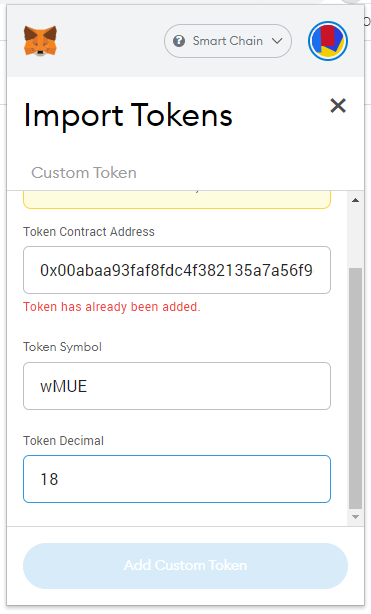Image resolution: width=371 pixels, height=614 pixels.
Task: Select the Token Symbol field containing wMUE
Action: point(177,386)
